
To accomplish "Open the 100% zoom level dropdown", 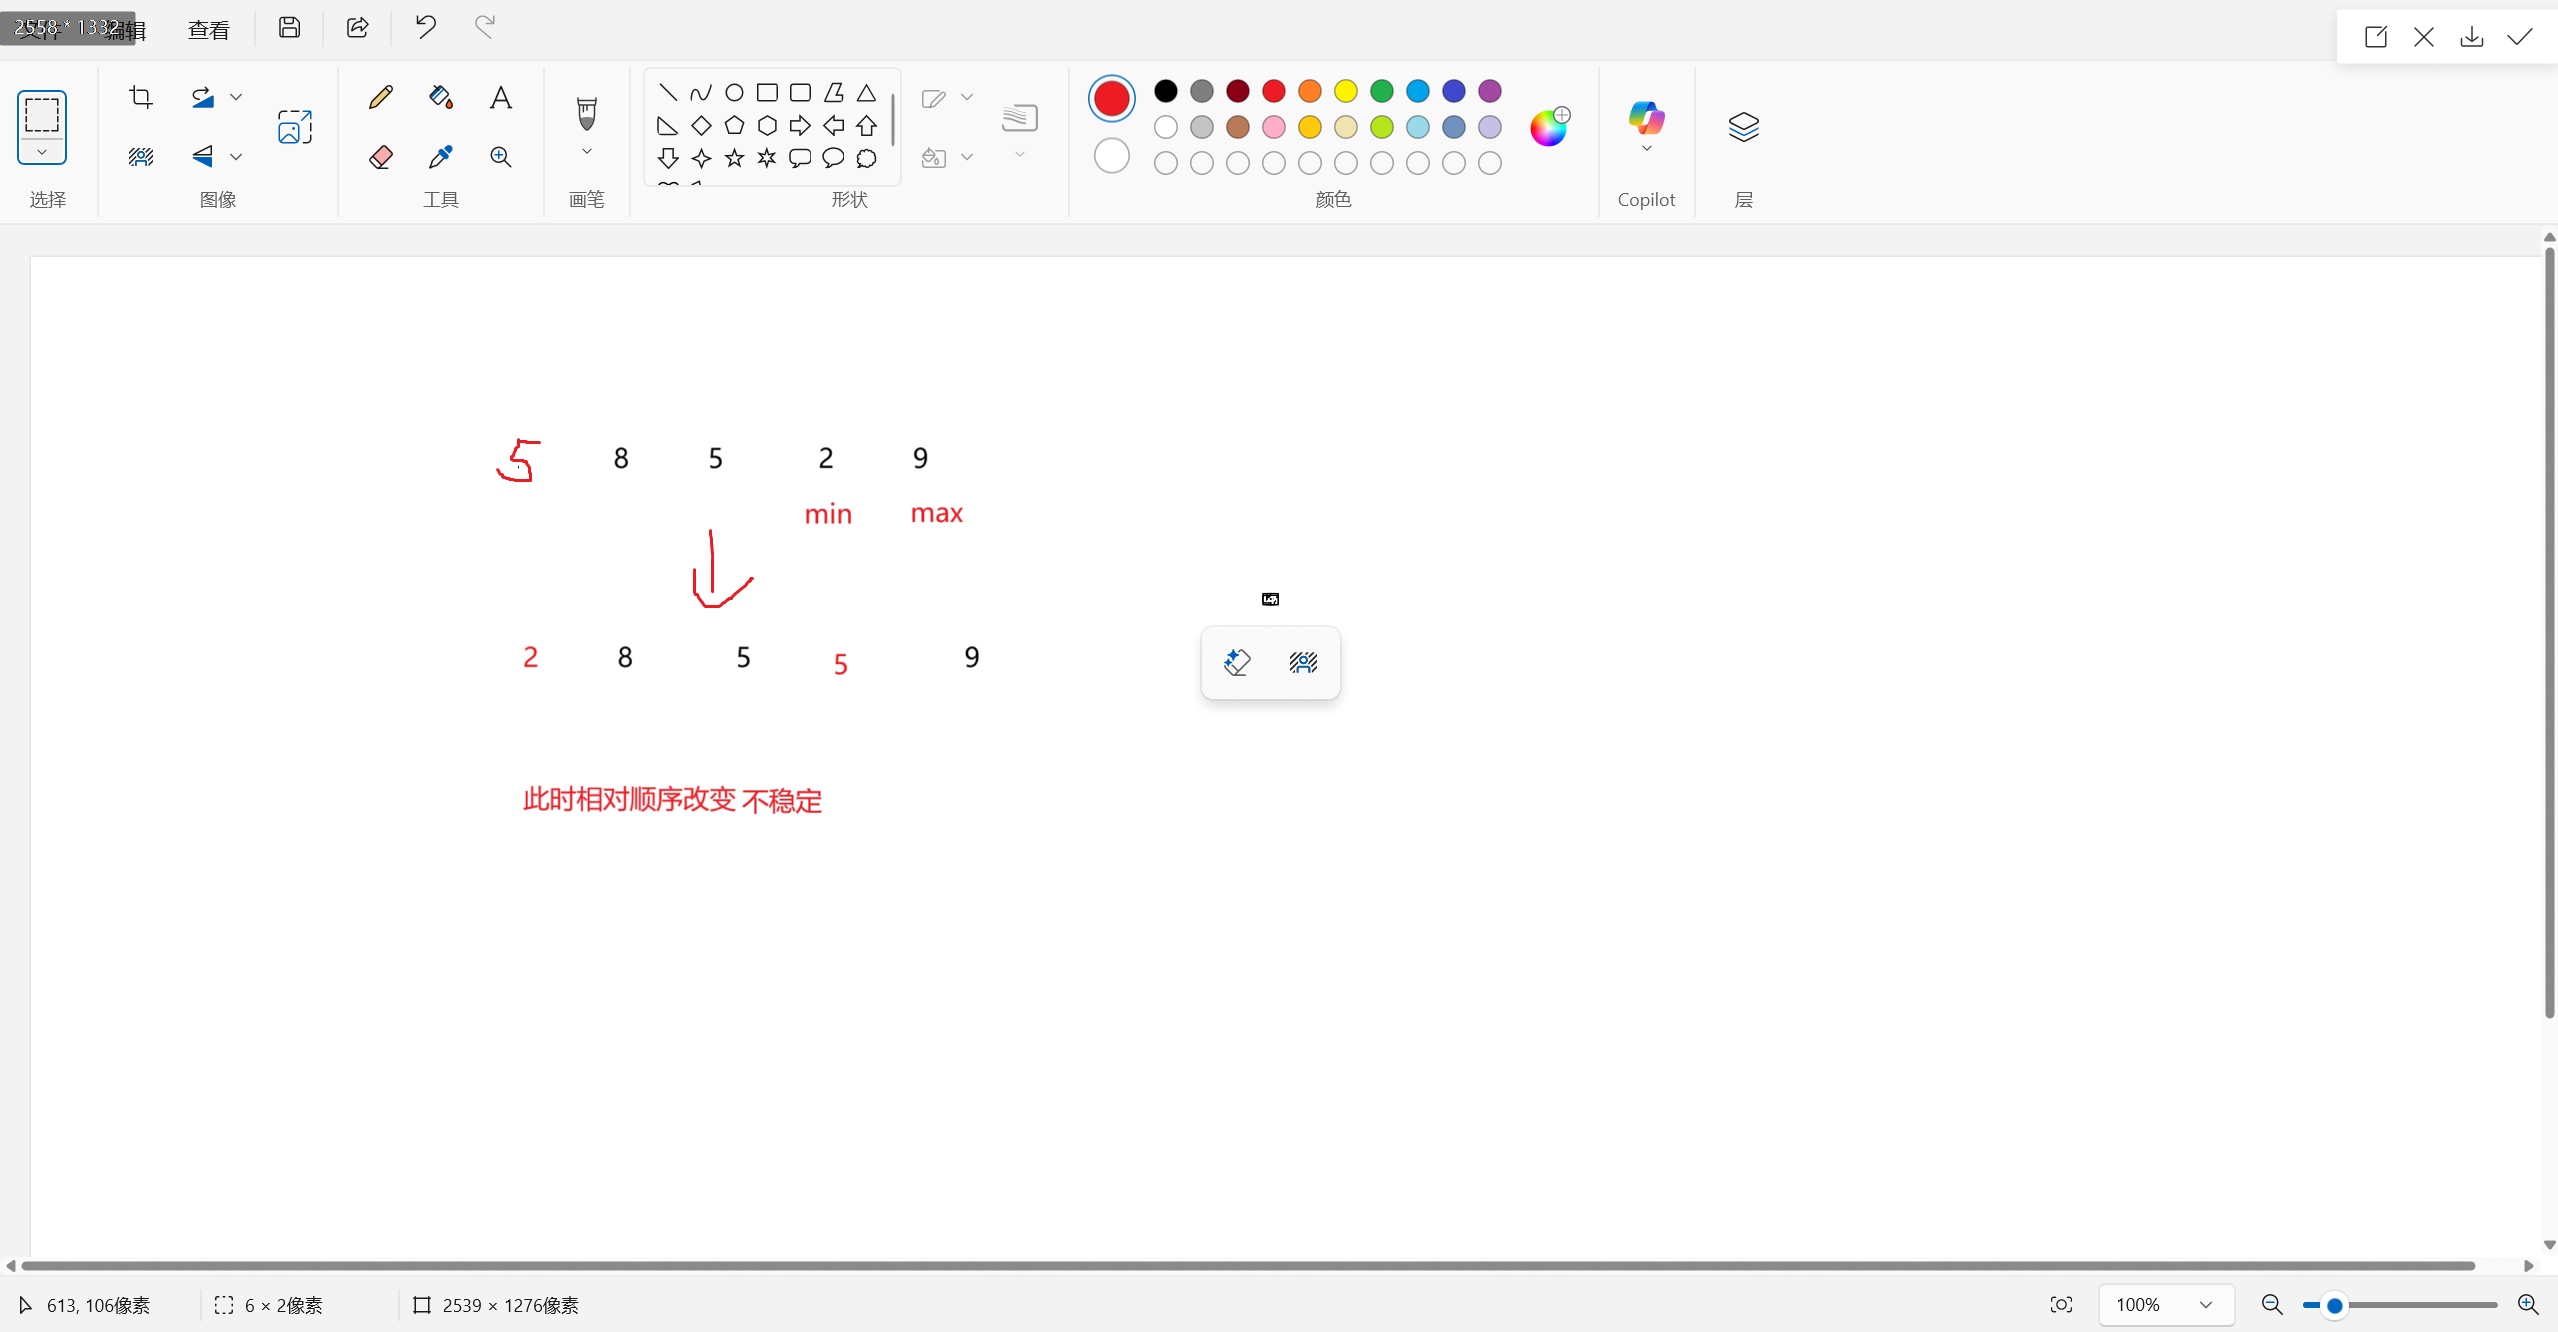I will [2165, 1304].
